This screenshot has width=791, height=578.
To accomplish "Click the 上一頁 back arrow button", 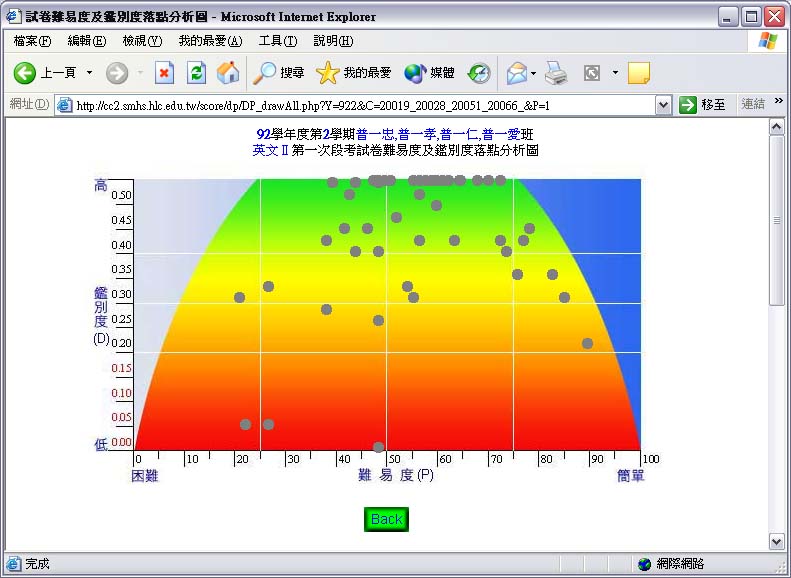I will 44,73.
